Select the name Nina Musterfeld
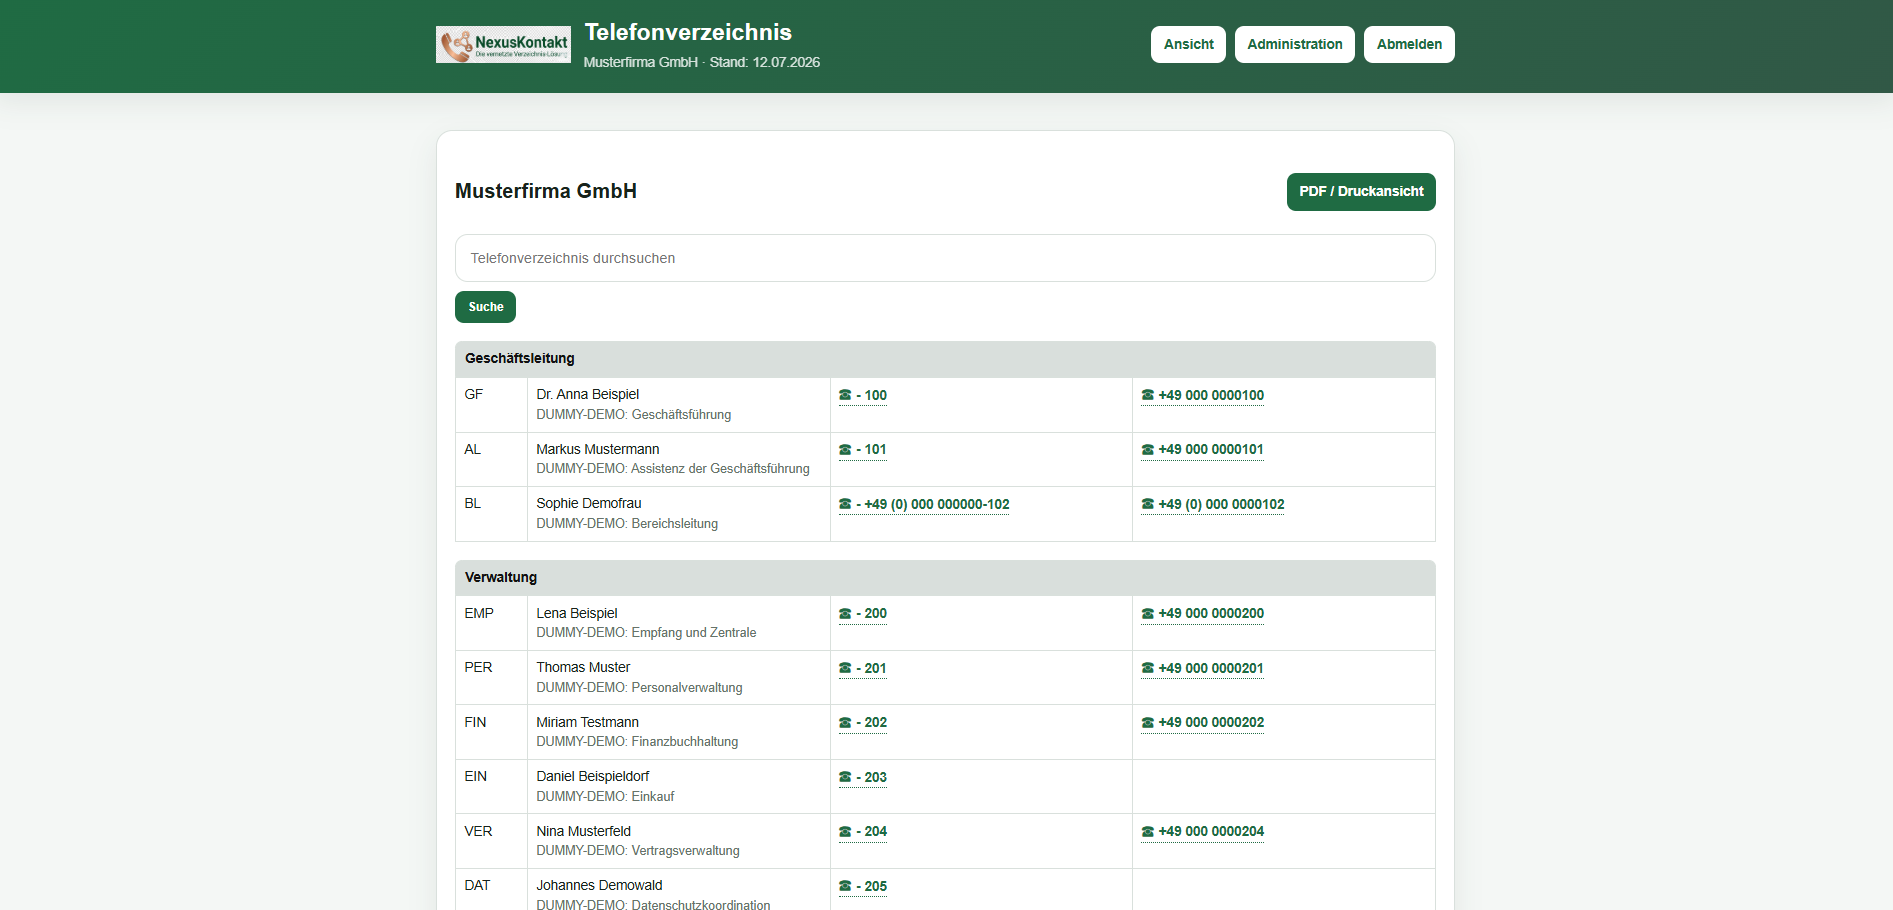 click(584, 831)
